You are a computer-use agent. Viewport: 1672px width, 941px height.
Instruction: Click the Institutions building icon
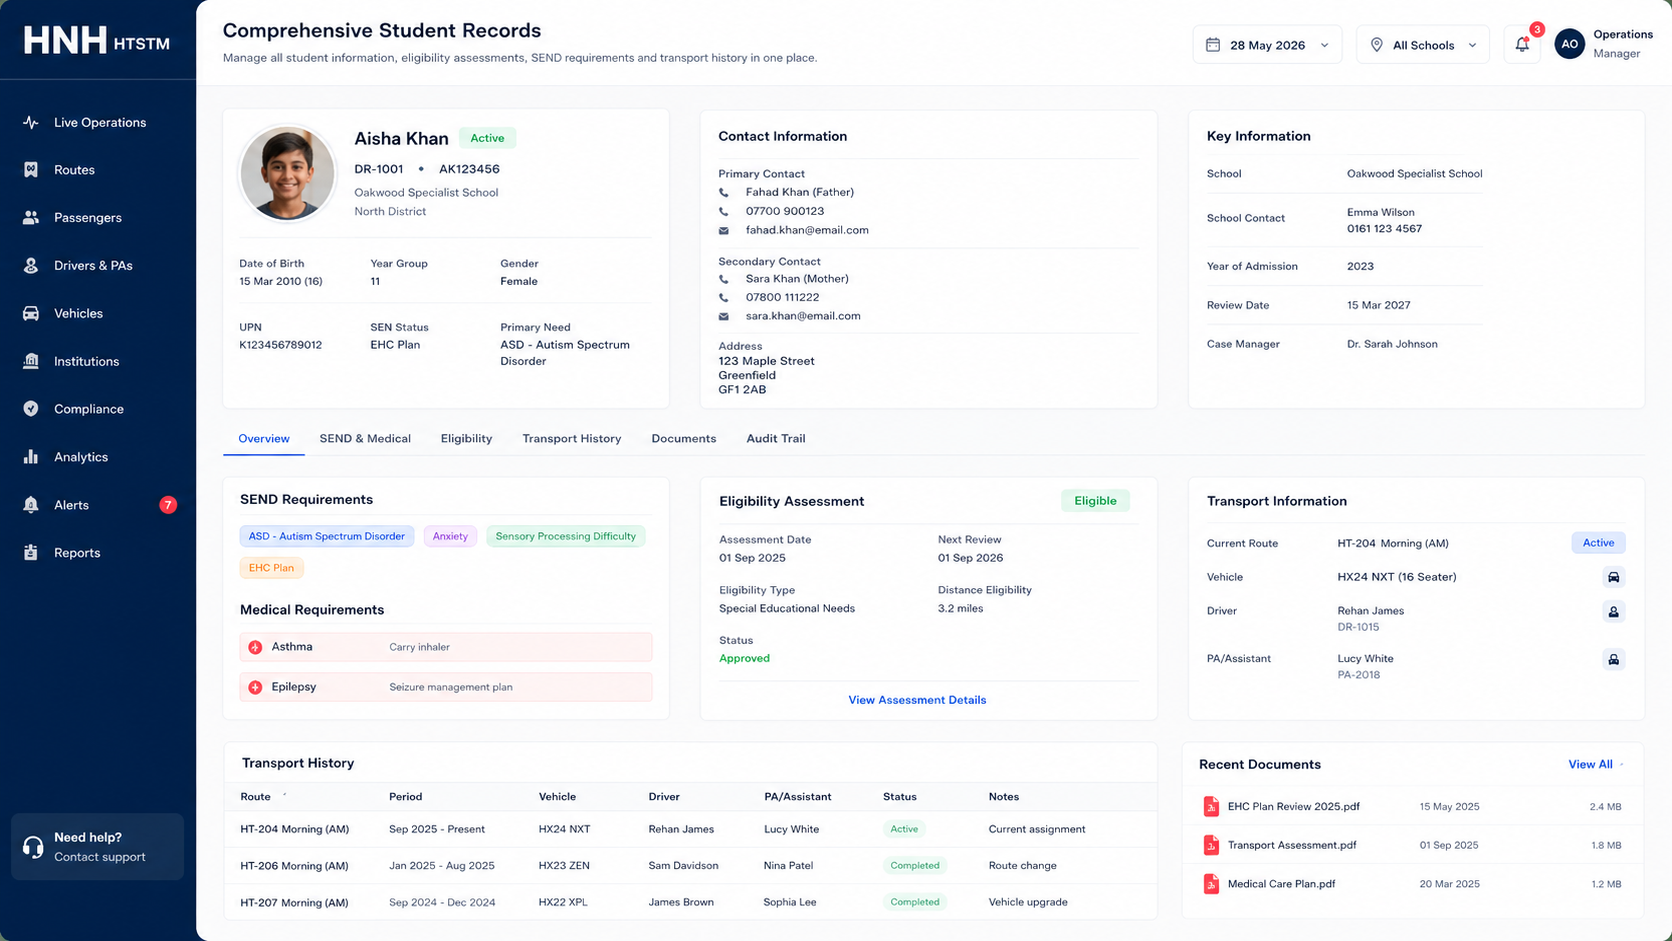(31, 361)
